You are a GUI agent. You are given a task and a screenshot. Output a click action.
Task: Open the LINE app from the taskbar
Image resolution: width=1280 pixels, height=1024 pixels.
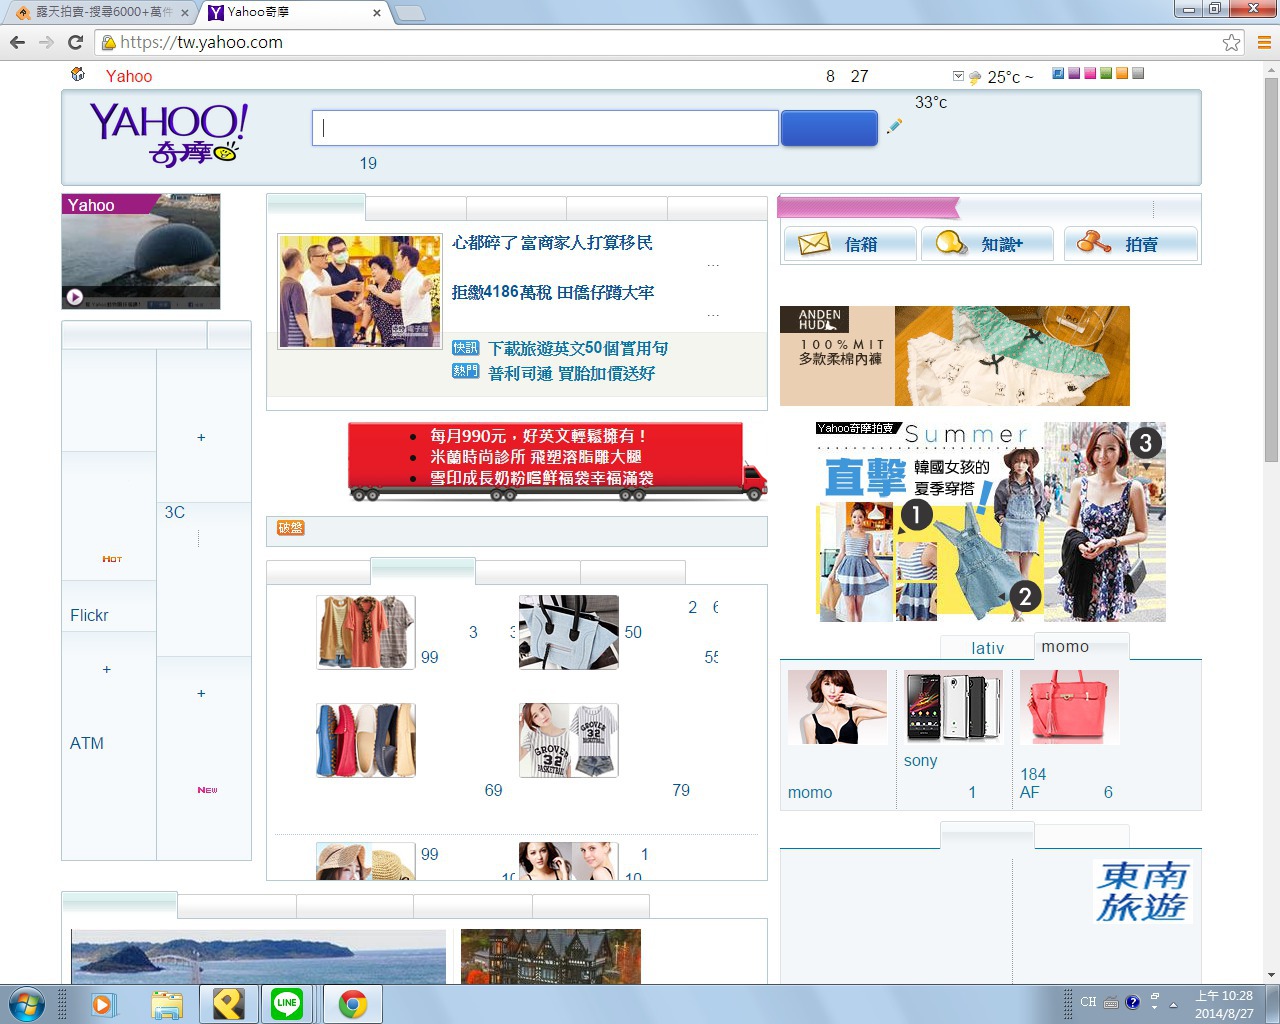pos(287,1003)
